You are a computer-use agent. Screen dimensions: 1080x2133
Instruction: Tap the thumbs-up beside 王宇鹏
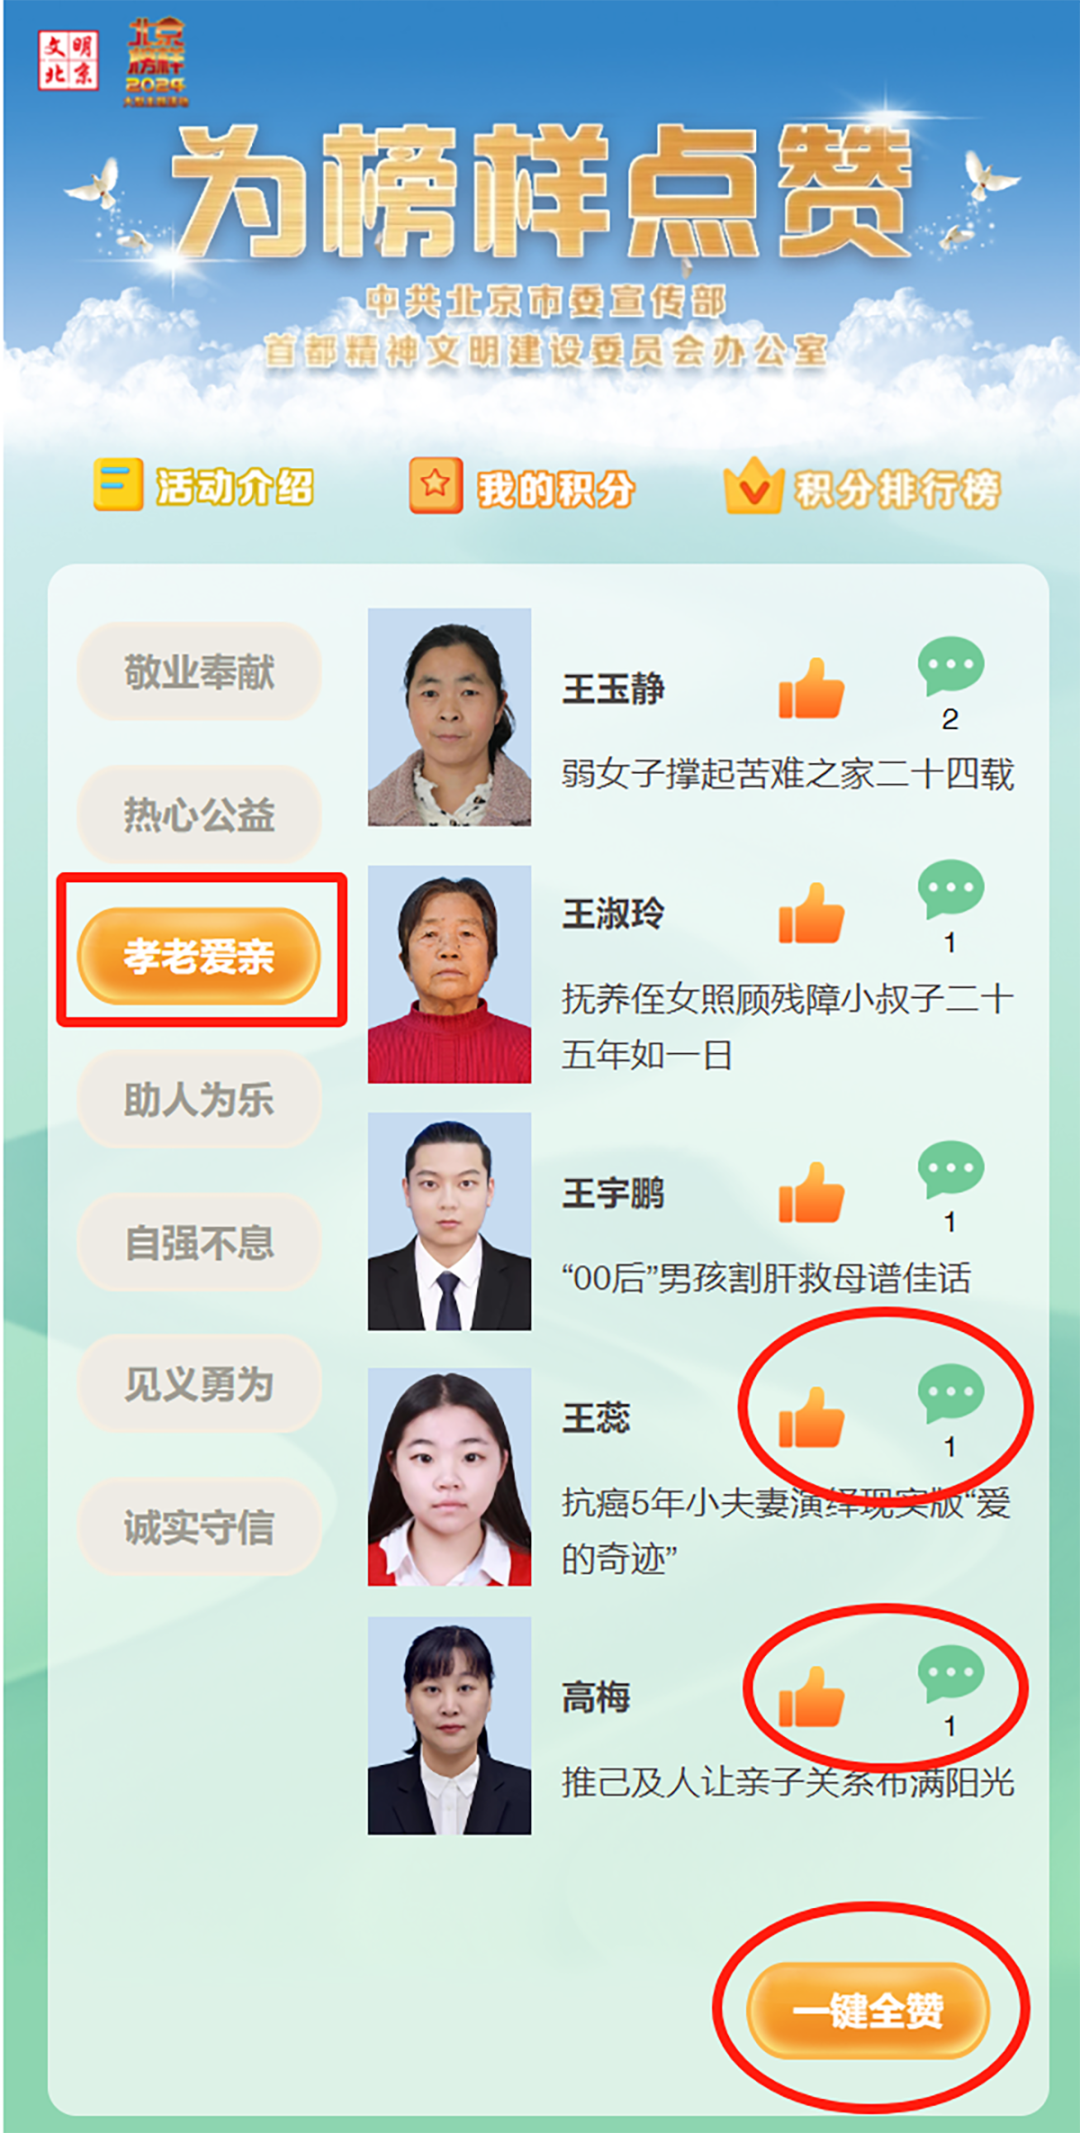point(811,1193)
